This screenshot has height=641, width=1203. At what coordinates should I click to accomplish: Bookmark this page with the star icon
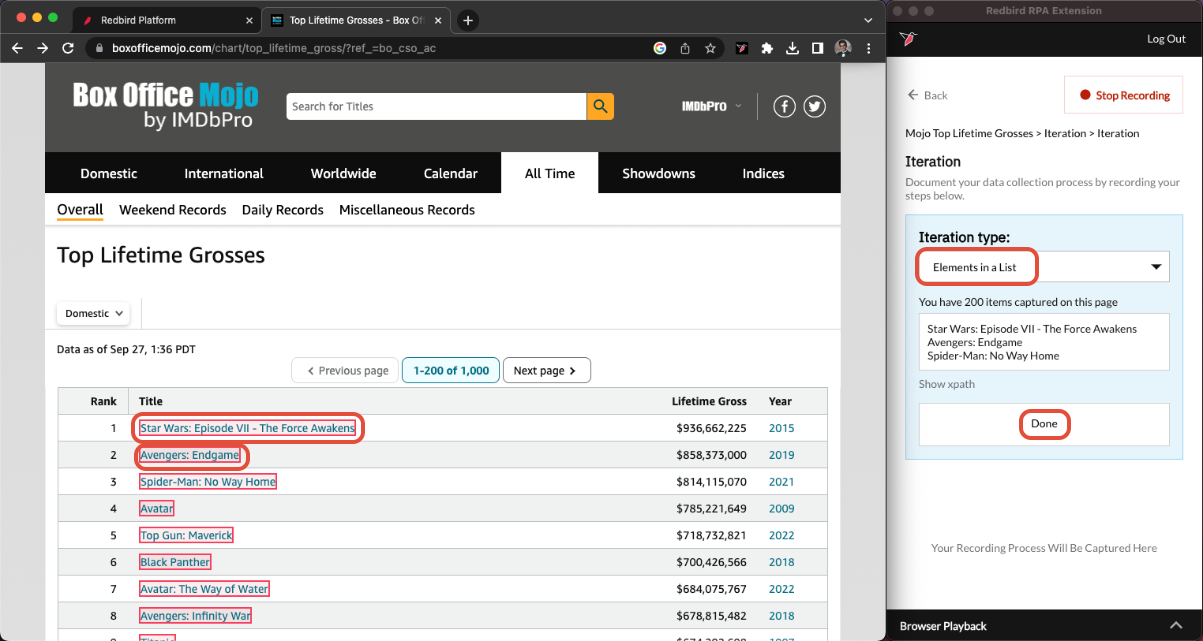tap(710, 48)
